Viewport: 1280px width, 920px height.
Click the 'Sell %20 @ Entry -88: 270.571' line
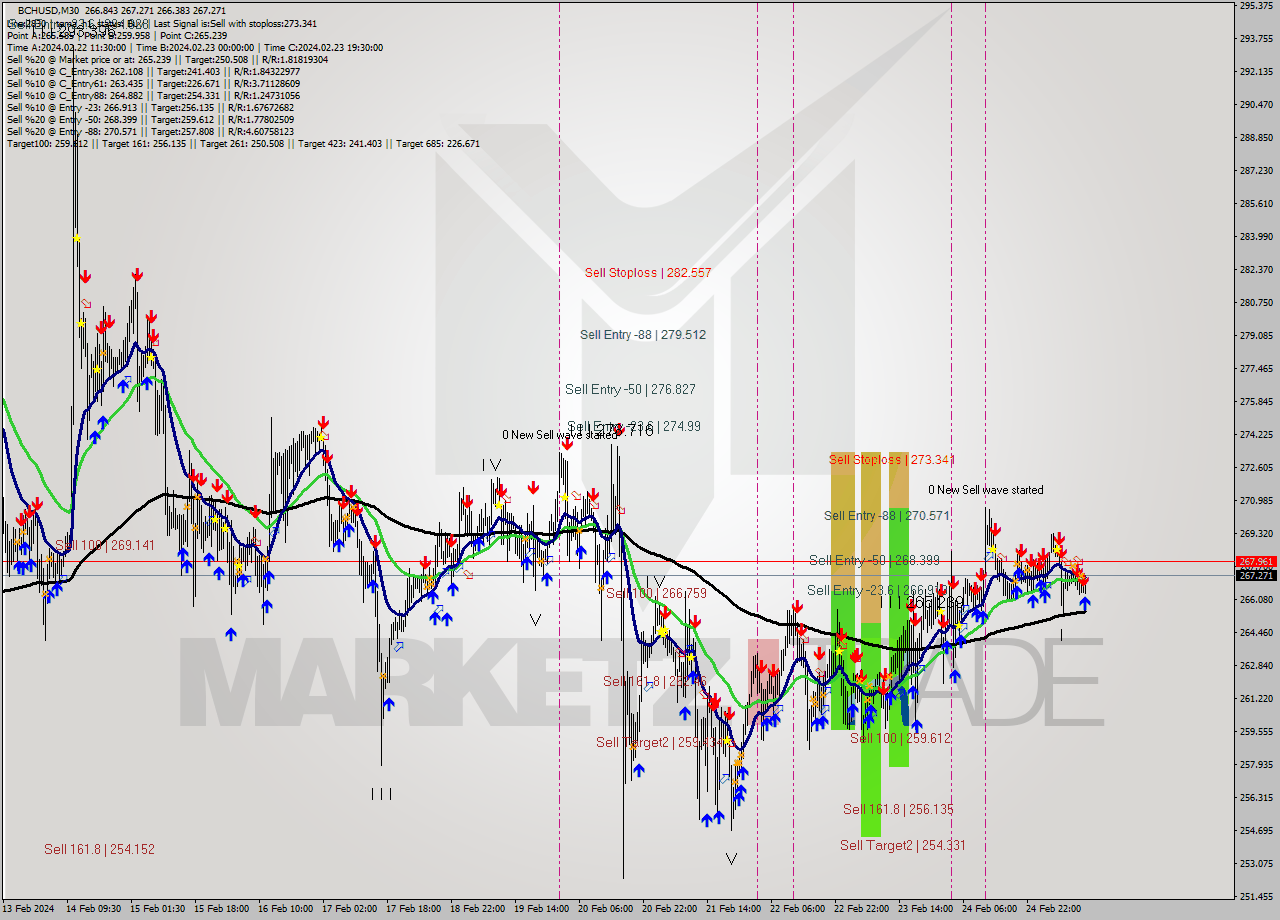tap(150, 131)
